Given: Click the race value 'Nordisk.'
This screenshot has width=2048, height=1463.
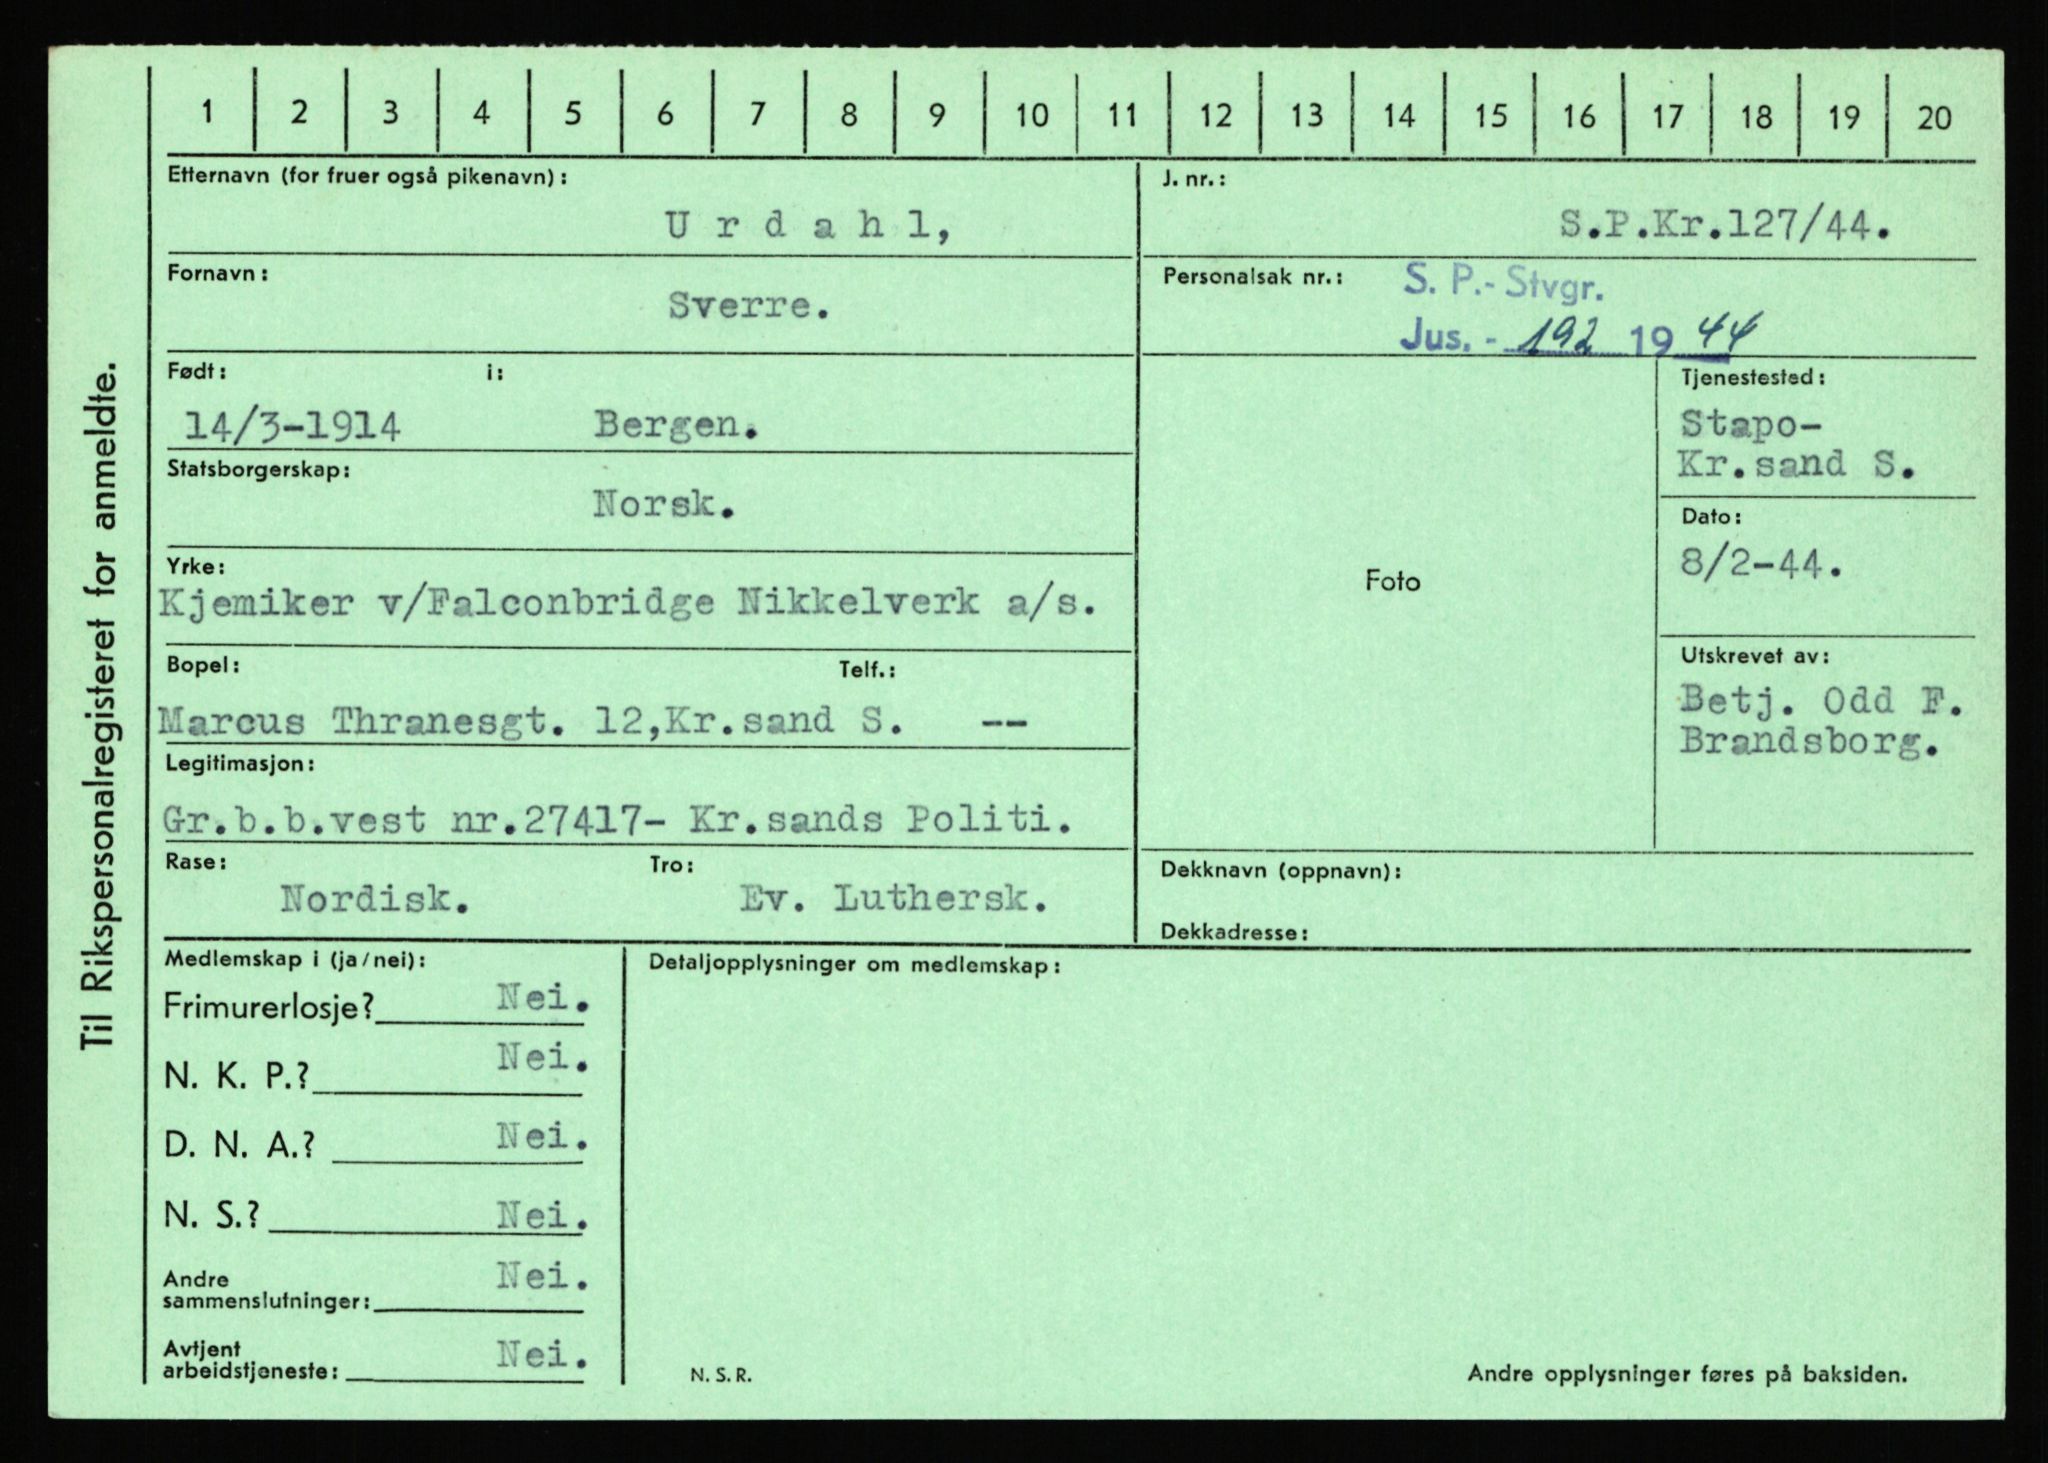Looking at the screenshot, I should [x=376, y=900].
